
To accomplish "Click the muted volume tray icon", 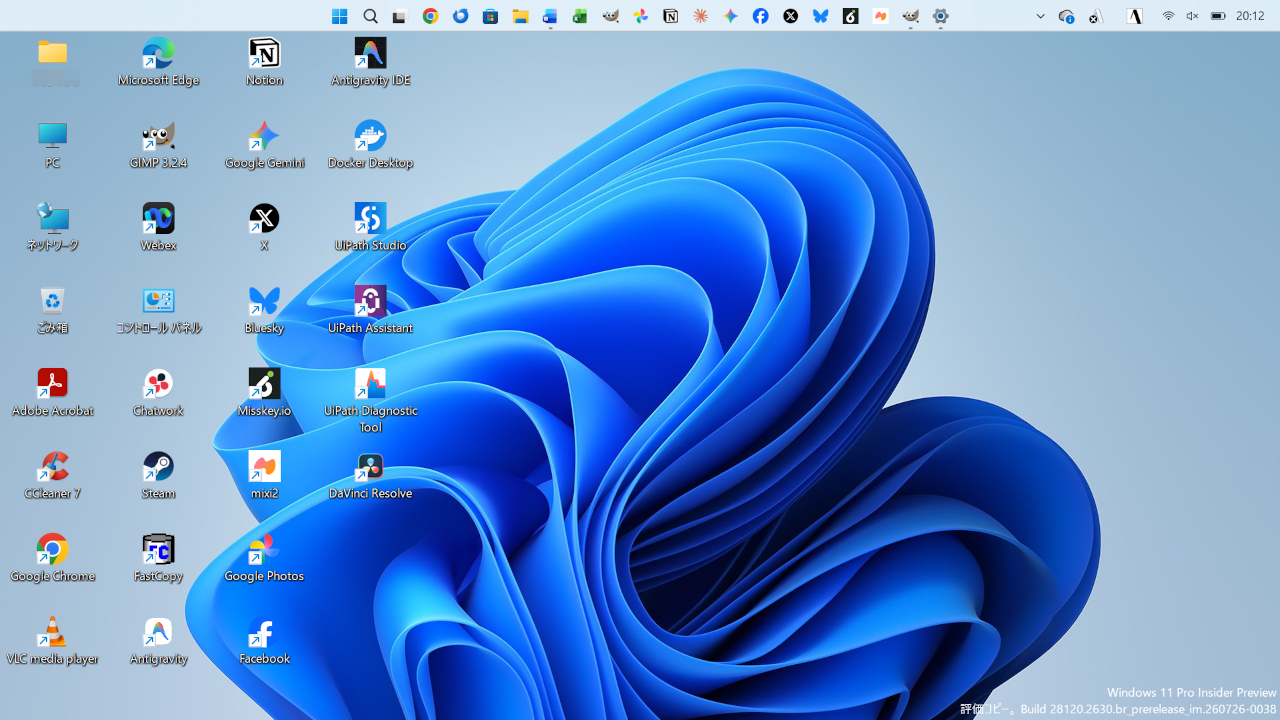I will pyautogui.click(x=1192, y=16).
